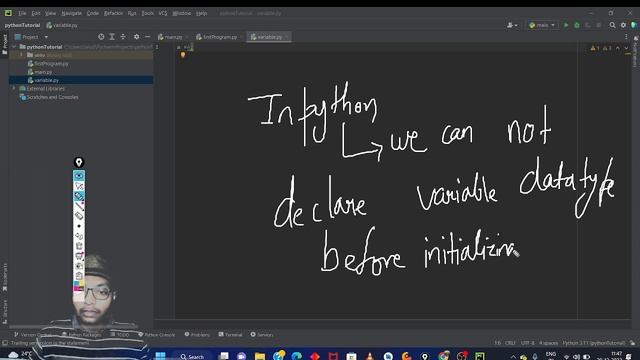Collapse the pythonTutorial root folder
This screenshot has height=360, width=640.
tap(14, 47)
